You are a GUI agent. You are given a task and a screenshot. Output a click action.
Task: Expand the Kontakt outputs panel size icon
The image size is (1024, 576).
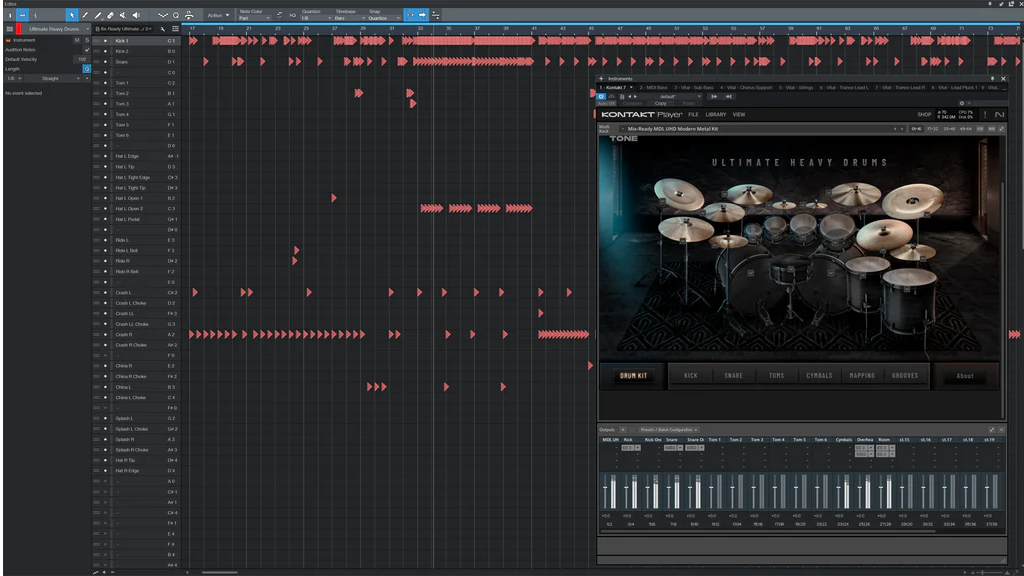click(x=992, y=430)
